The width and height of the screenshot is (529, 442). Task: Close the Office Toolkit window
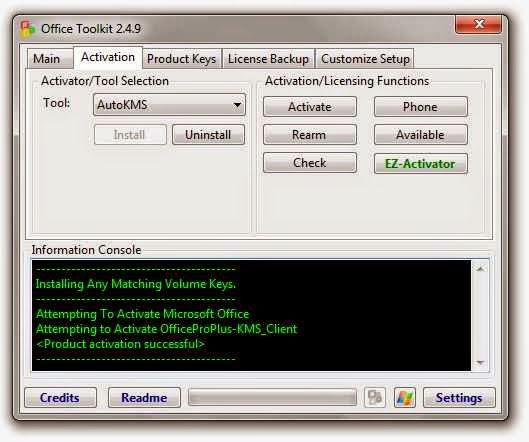tap(478, 24)
